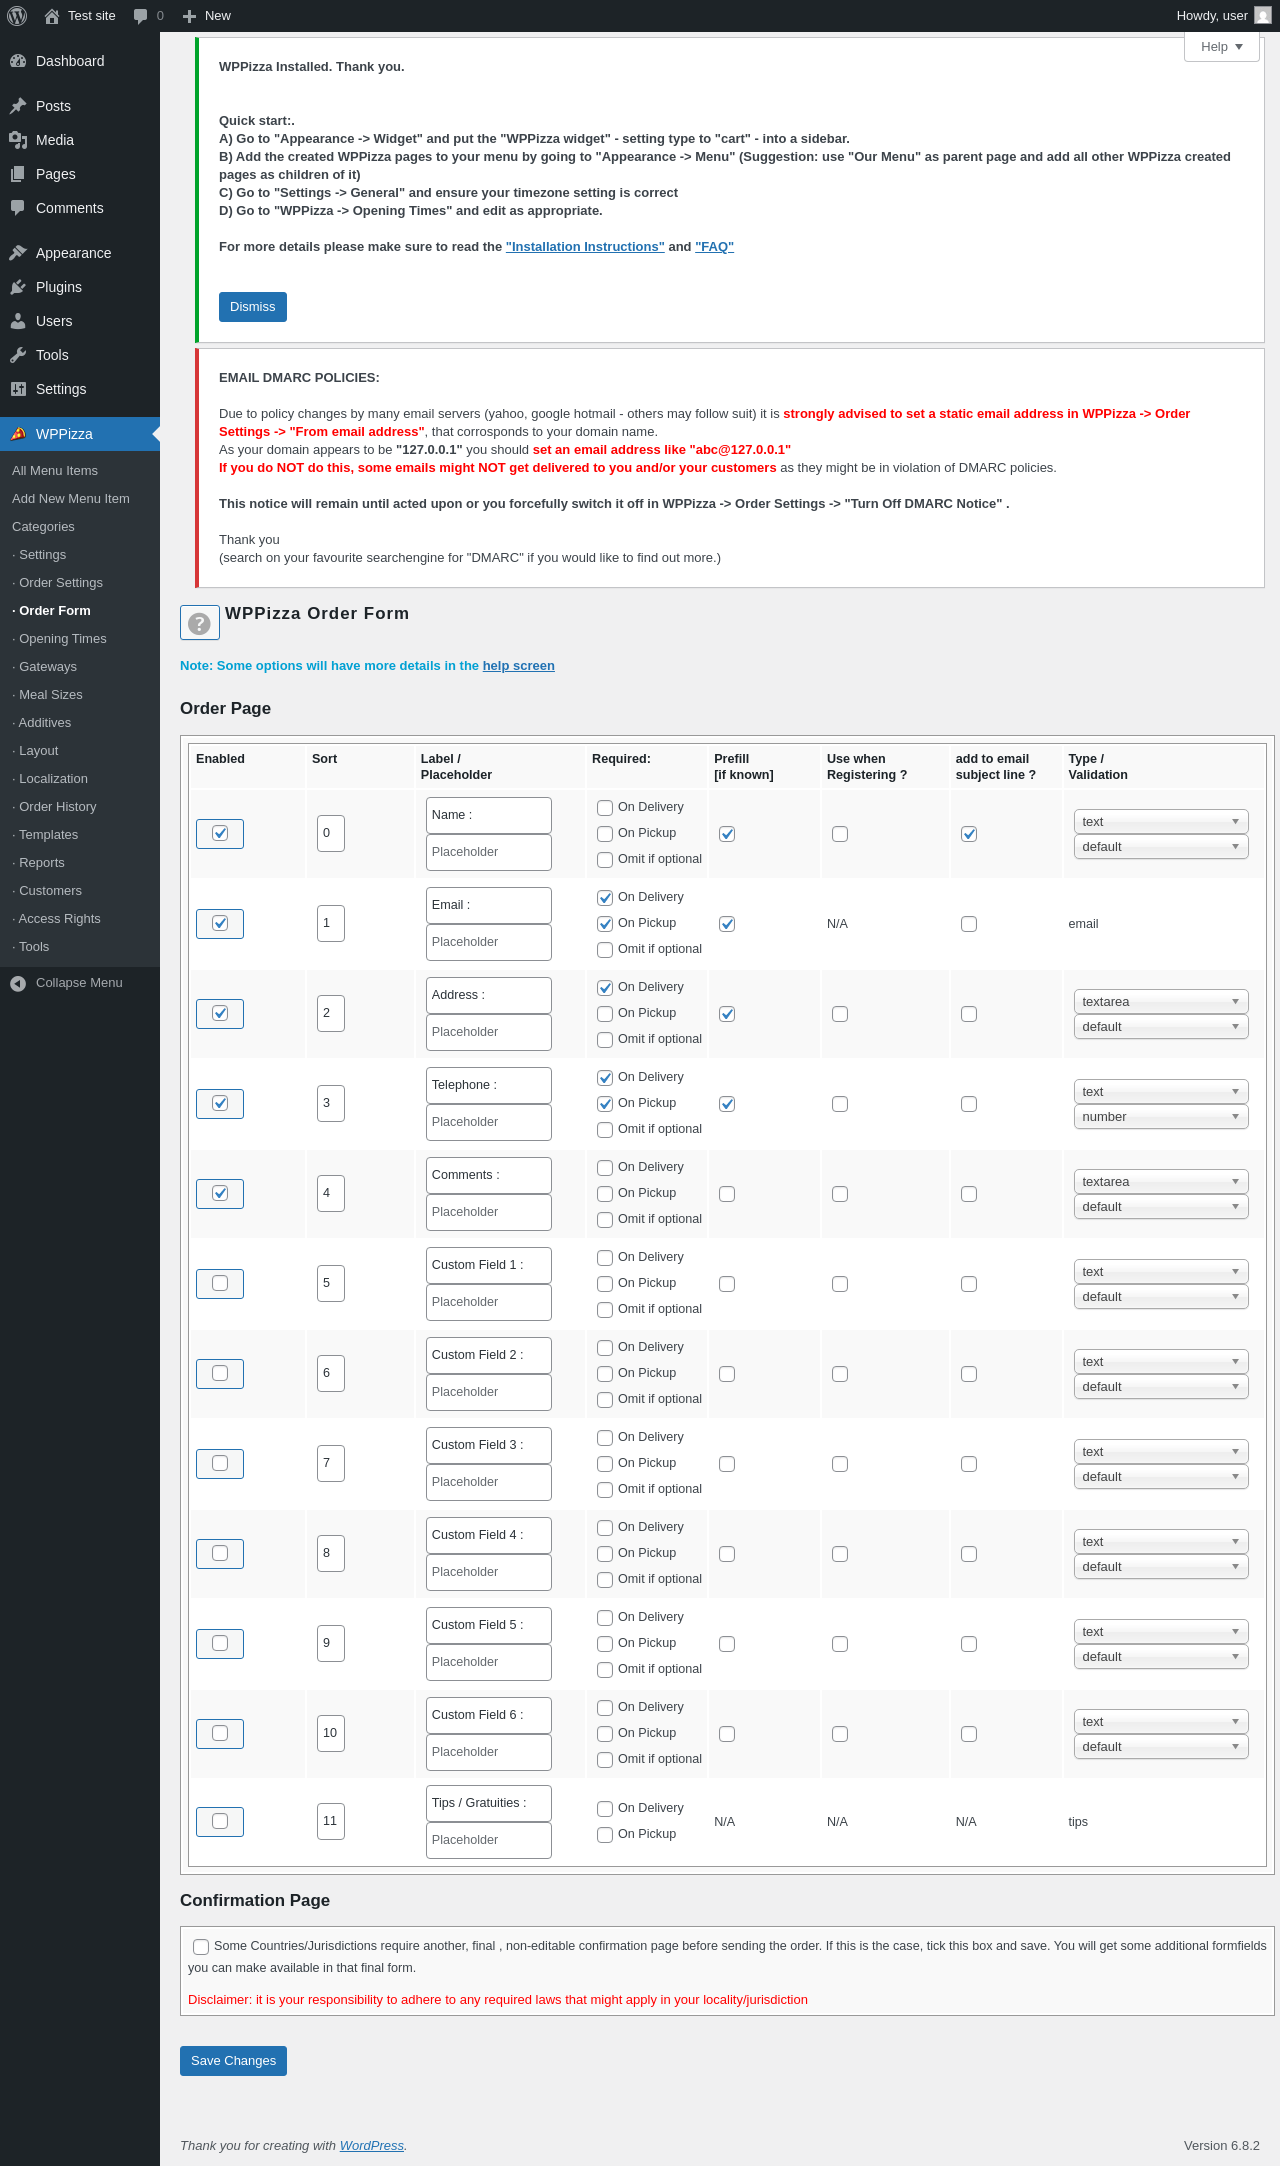Open the Appearance paintbrush icon

(18, 253)
